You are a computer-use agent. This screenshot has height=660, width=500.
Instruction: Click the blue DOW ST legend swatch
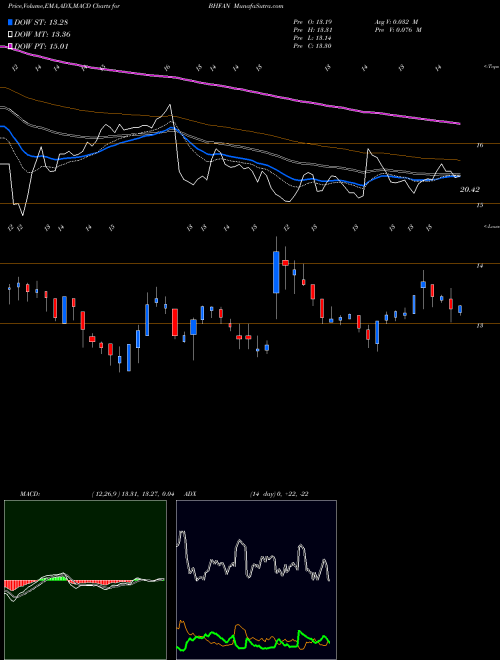[x=10, y=22]
